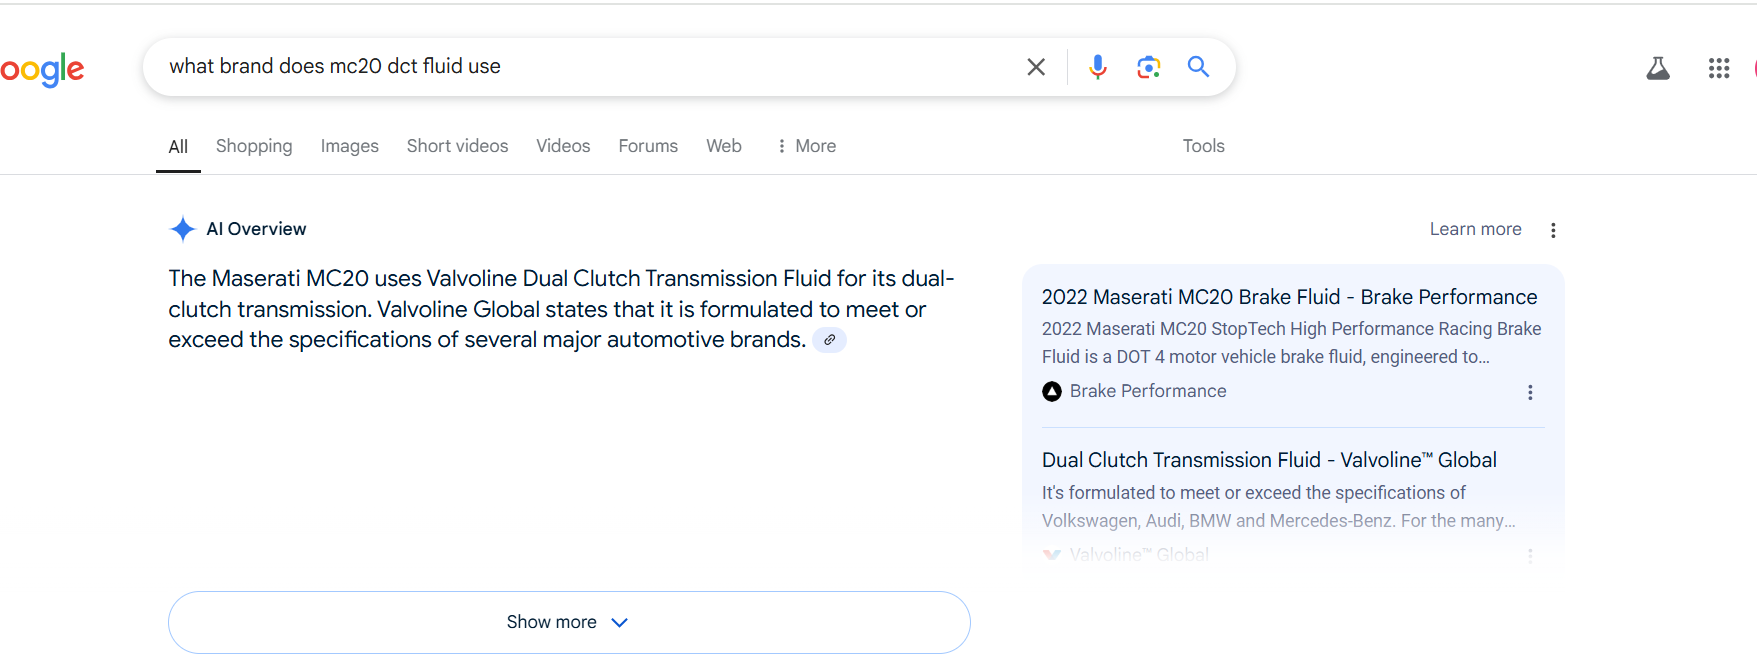
Task: Click the Learn more link
Action: (x=1475, y=229)
